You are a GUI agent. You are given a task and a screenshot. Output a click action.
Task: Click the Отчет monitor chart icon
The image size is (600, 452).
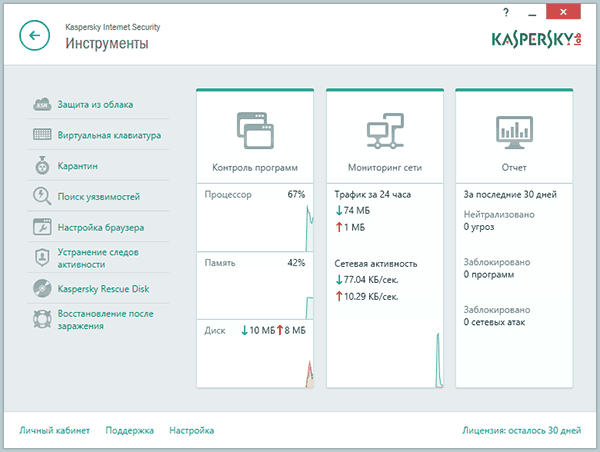click(x=514, y=132)
